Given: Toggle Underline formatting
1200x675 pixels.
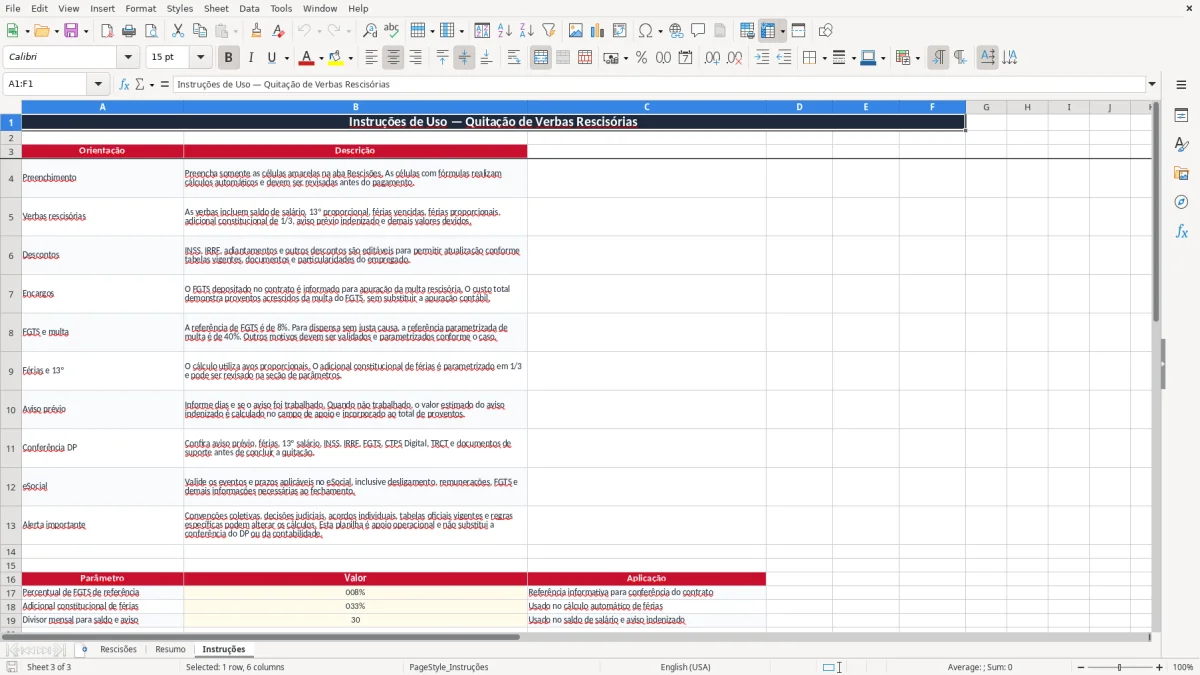Looking at the screenshot, I should [x=272, y=58].
